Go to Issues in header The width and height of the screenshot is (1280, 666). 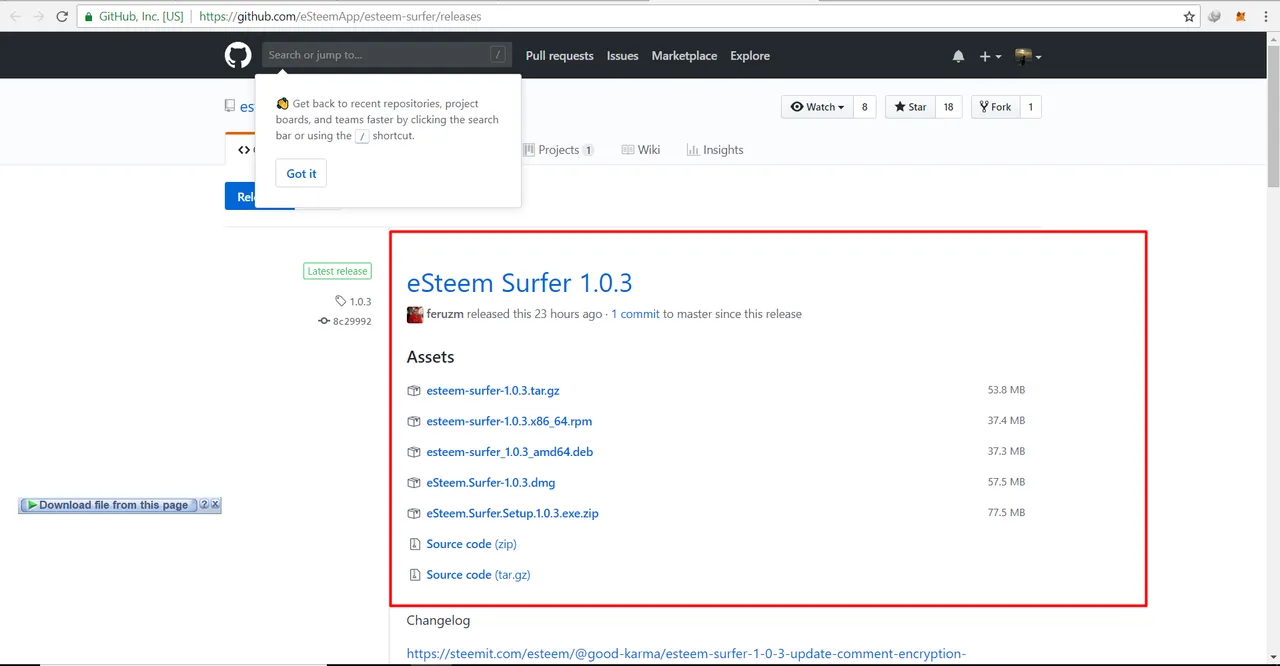pyautogui.click(x=622, y=56)
